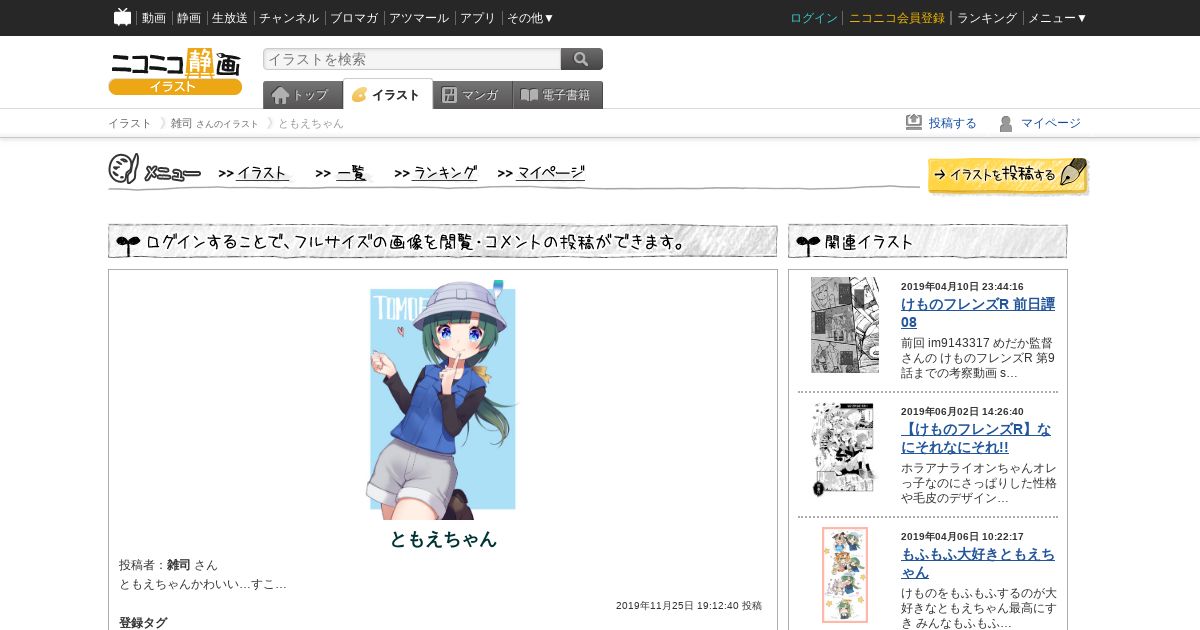Screen dimensions: 1200x630
Task: Click the ニコニコ会員登録 link
Action: [x=897, y=18]
